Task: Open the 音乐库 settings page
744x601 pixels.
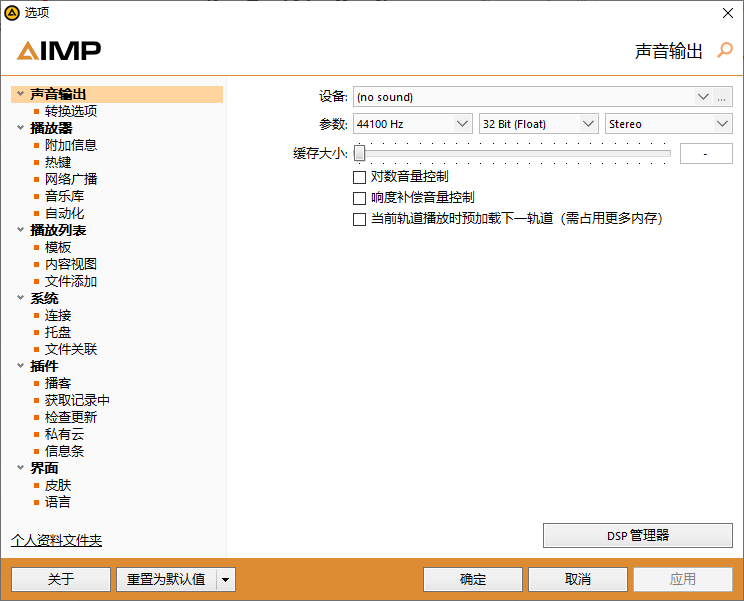Action: pyautogui.click(x=65, y=196)
